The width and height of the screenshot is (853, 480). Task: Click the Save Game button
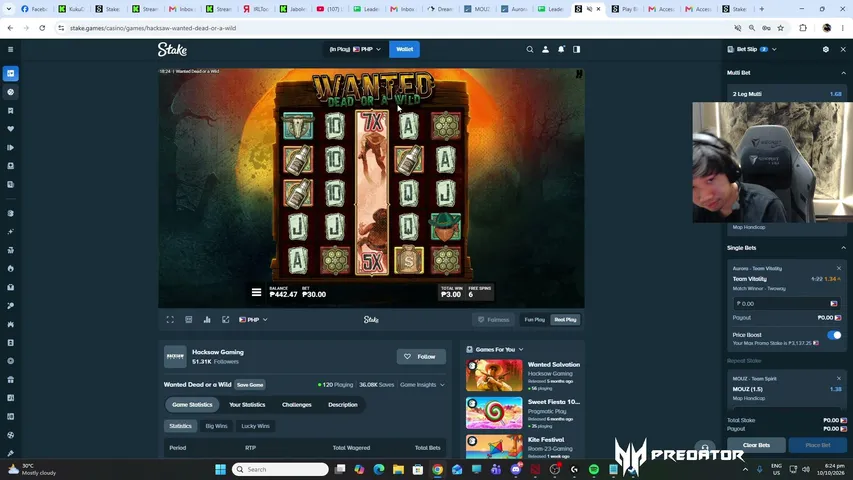pos(250,385)
